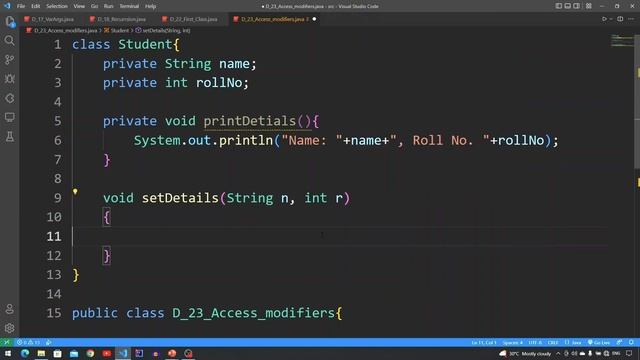Split the editor to the right
Image resolution: width=640 pixels, height=360 pixels.
pyautogui.click(x=620, y=19)
